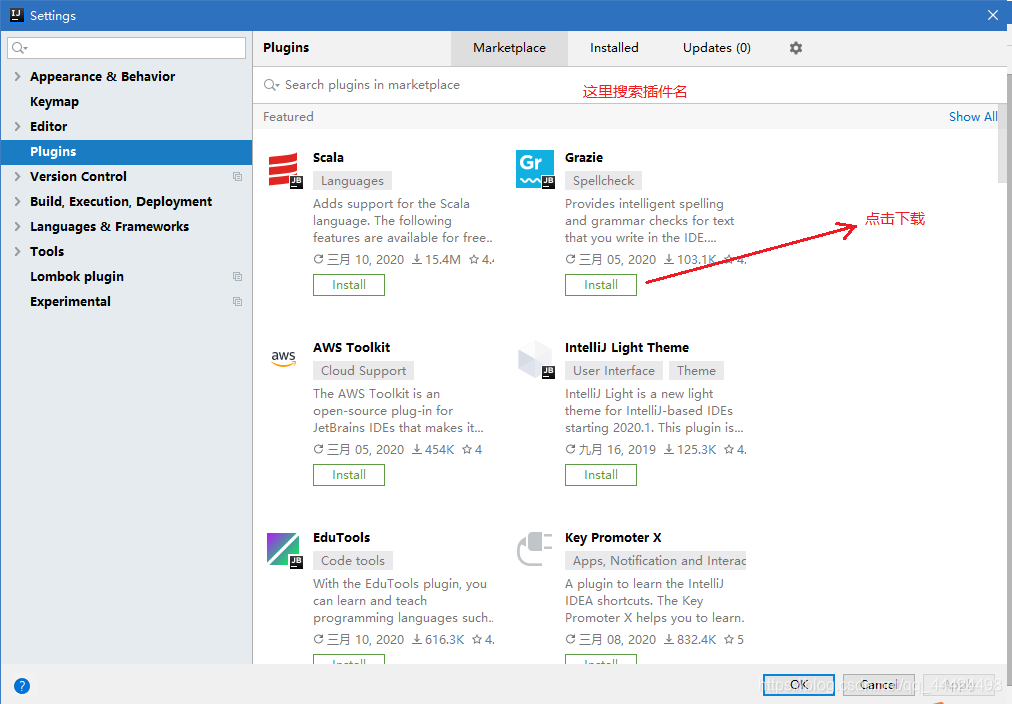Viewport: 1012px width, 704px height.
Task: Click the marketplace search magnifier icon
Action: [x=271, y=85]
